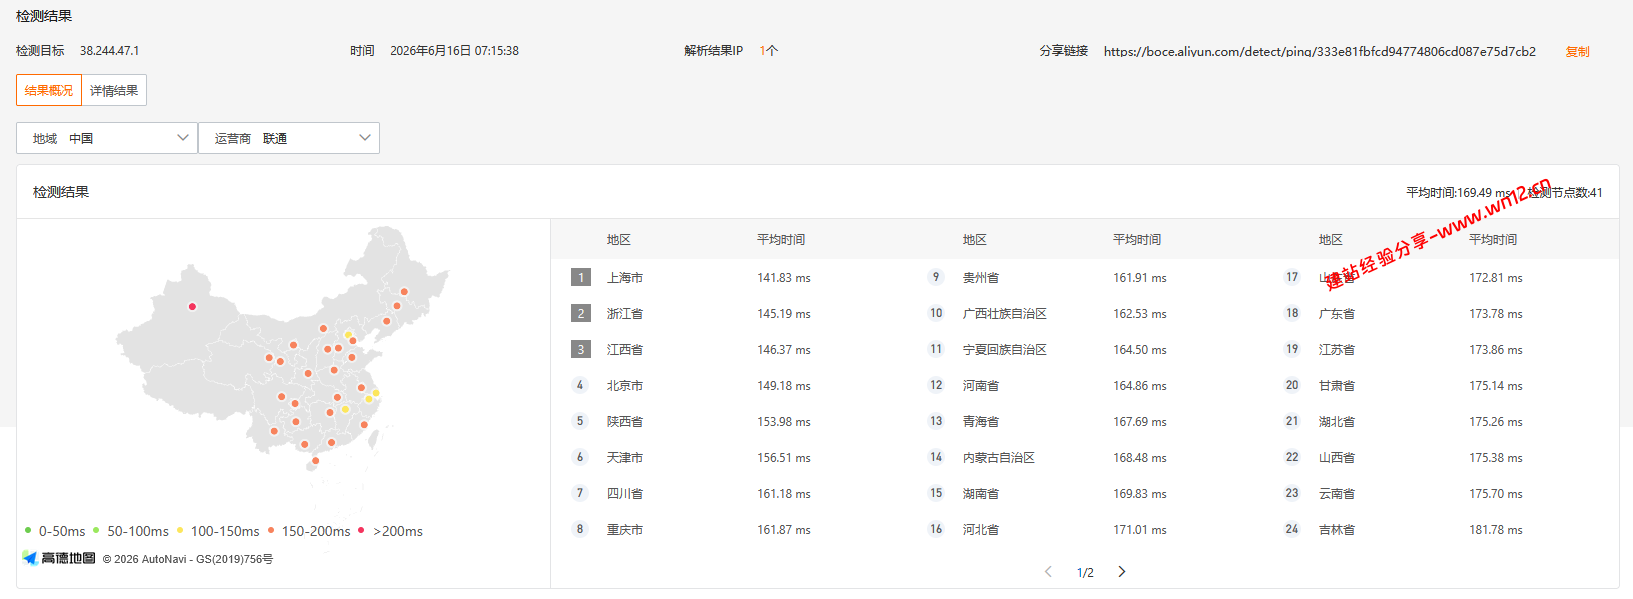This screenshot has height=599, width=1633.
Task: Click the timestamp 2026年6月16日 07:15:38
Action: 454,50
